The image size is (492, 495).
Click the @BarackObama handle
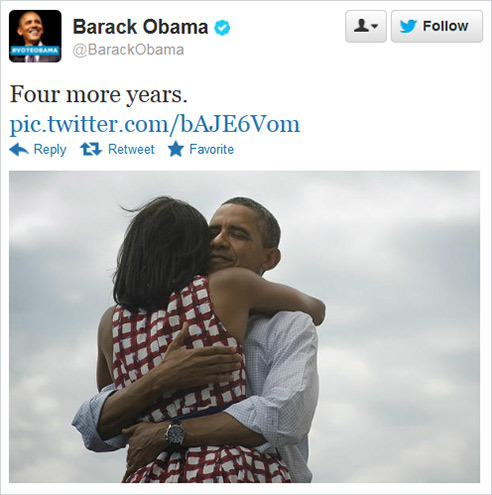(x=128, y=50)
